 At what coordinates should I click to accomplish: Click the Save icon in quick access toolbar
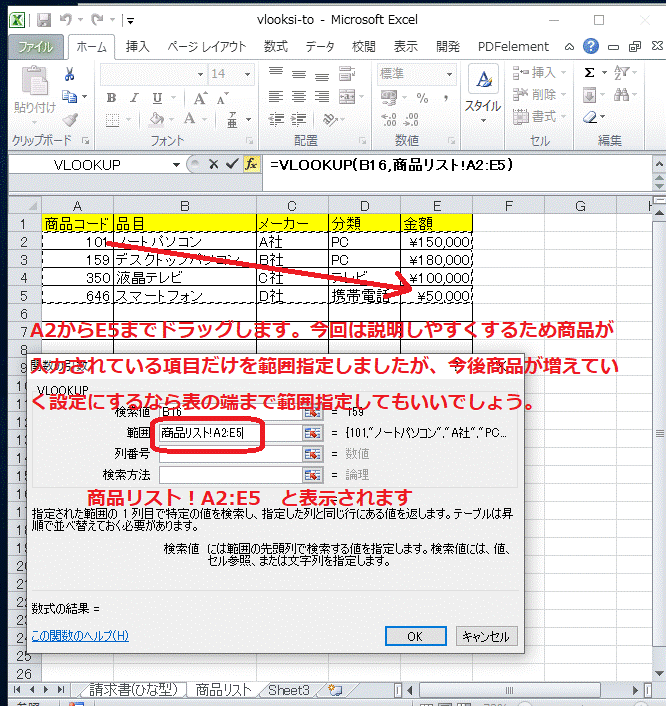pos(41,20)
